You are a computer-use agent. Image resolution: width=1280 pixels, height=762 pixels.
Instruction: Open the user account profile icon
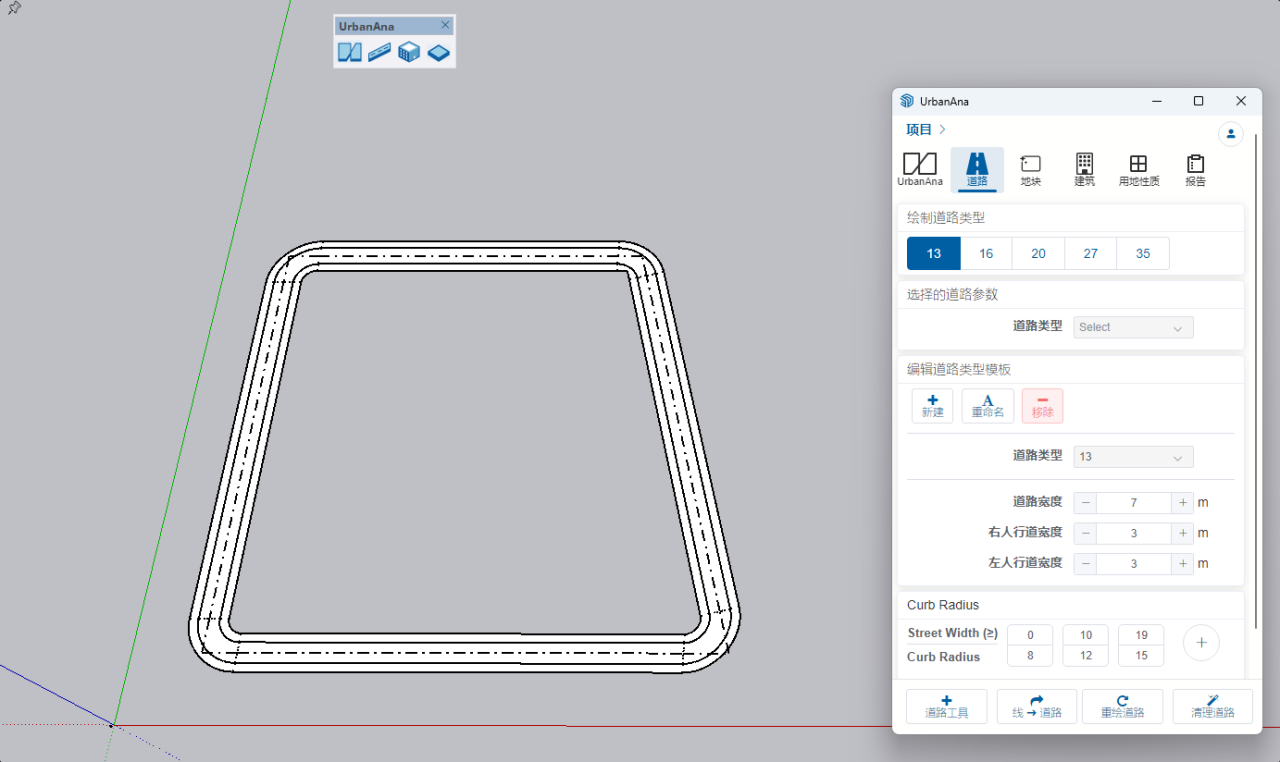coord(1230,133)
